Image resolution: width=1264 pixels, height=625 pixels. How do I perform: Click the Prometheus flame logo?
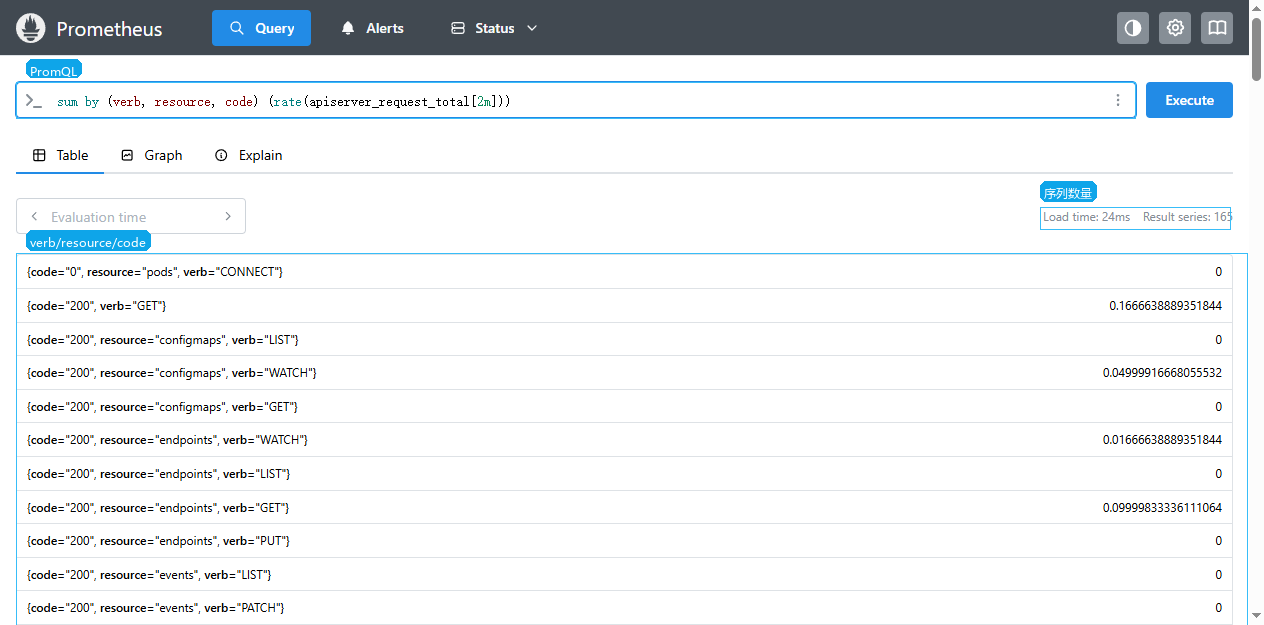coord(31,28)
